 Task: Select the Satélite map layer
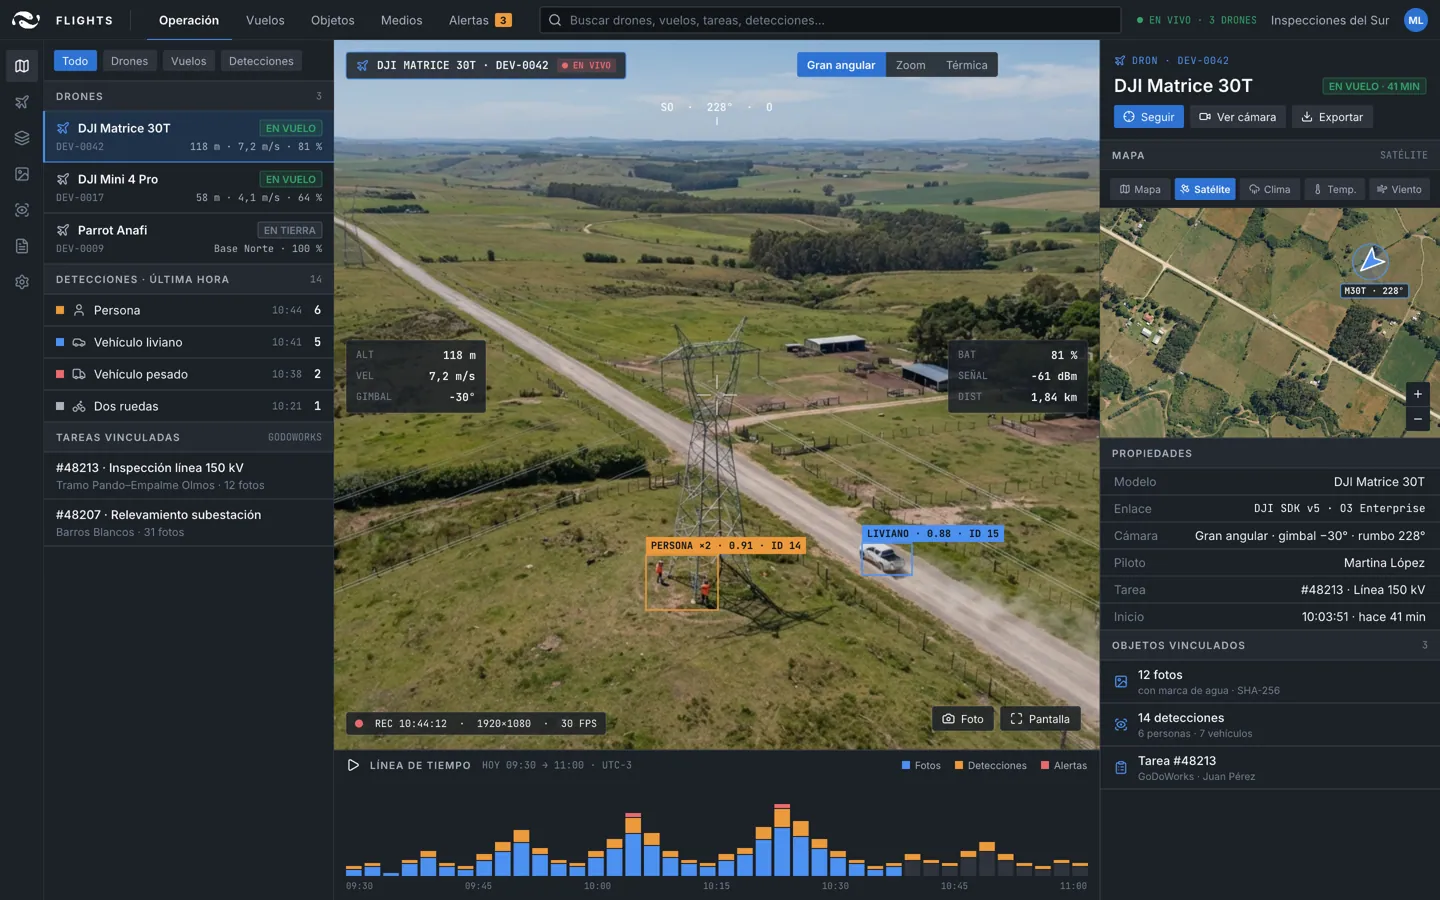tap(1205, 189)
